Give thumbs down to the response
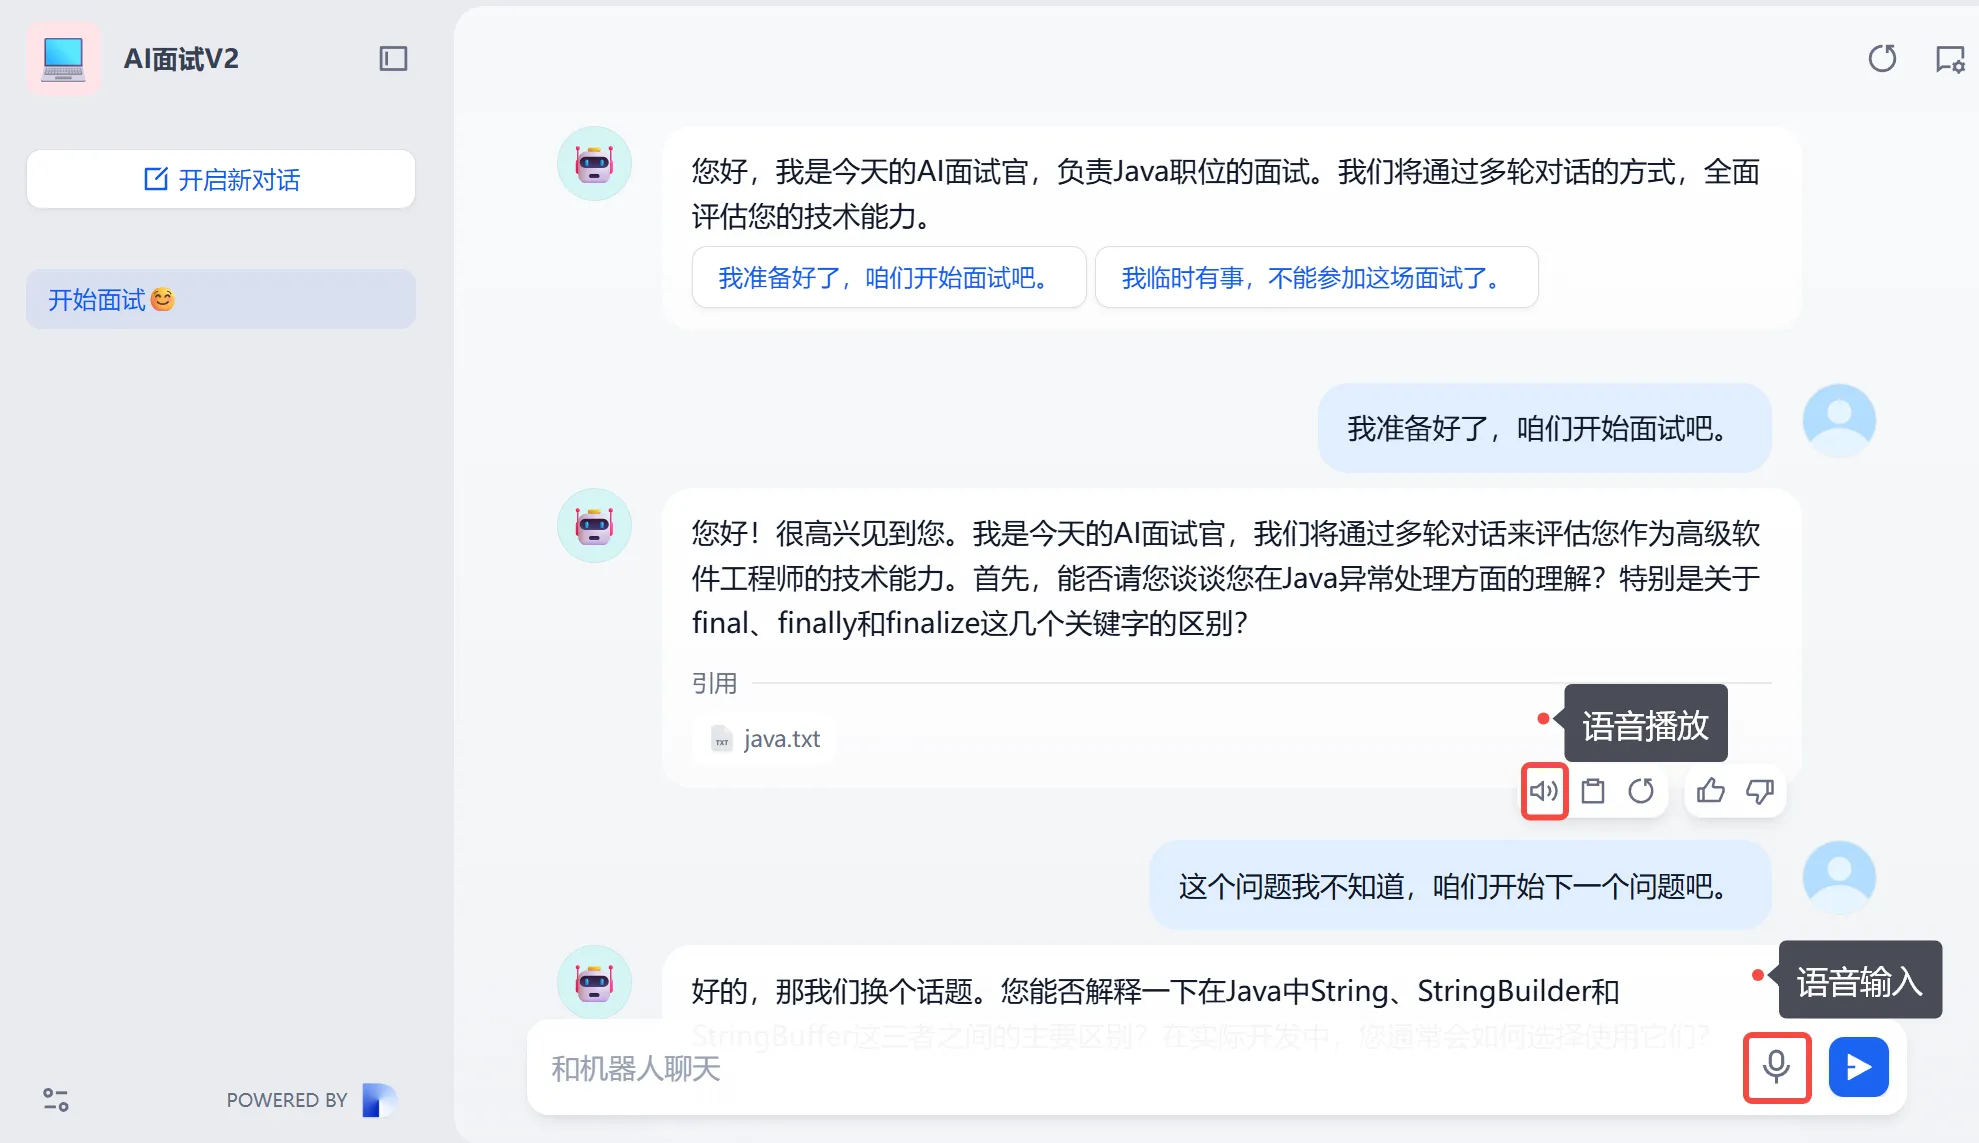Image resolution: width=1979 pixels, height=1143 pixels. coord(1760,791)
